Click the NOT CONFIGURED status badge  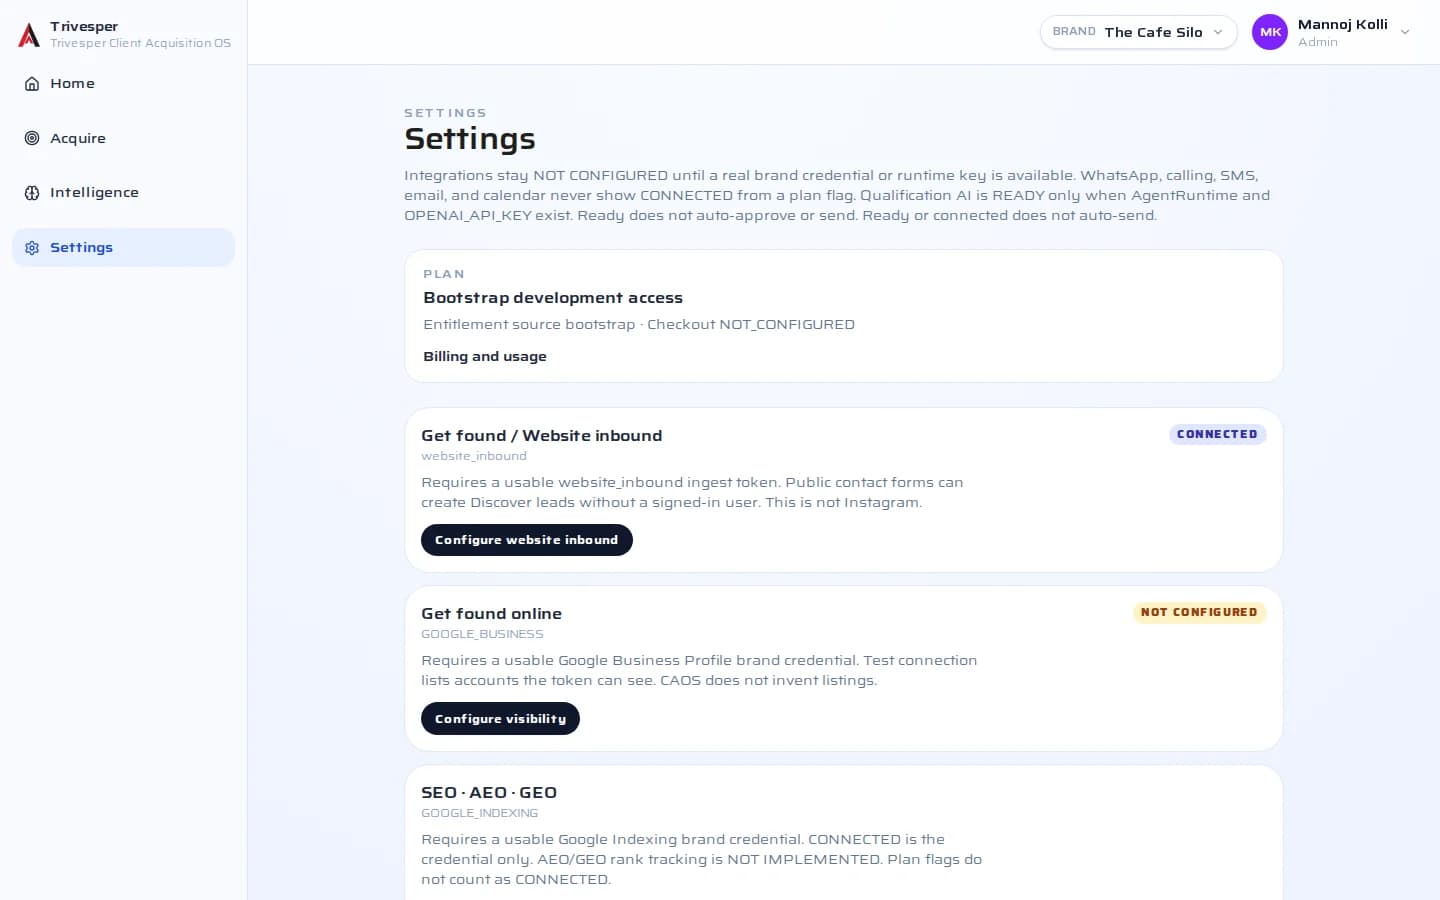click(x=1199, y=612)
